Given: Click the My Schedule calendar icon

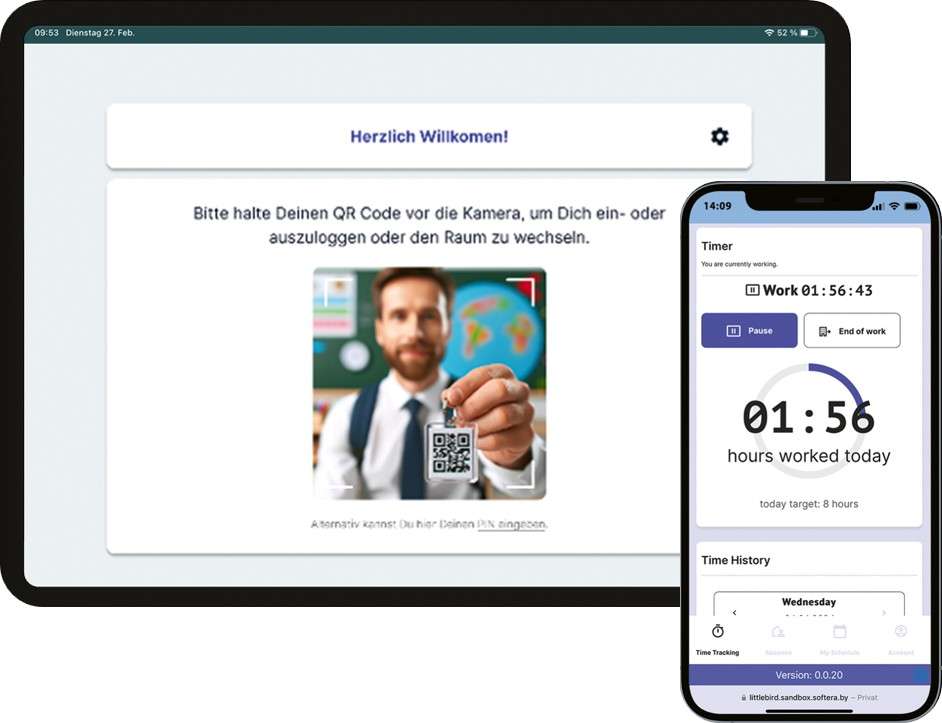Looking at the screenshot, I should click(840, 633).
